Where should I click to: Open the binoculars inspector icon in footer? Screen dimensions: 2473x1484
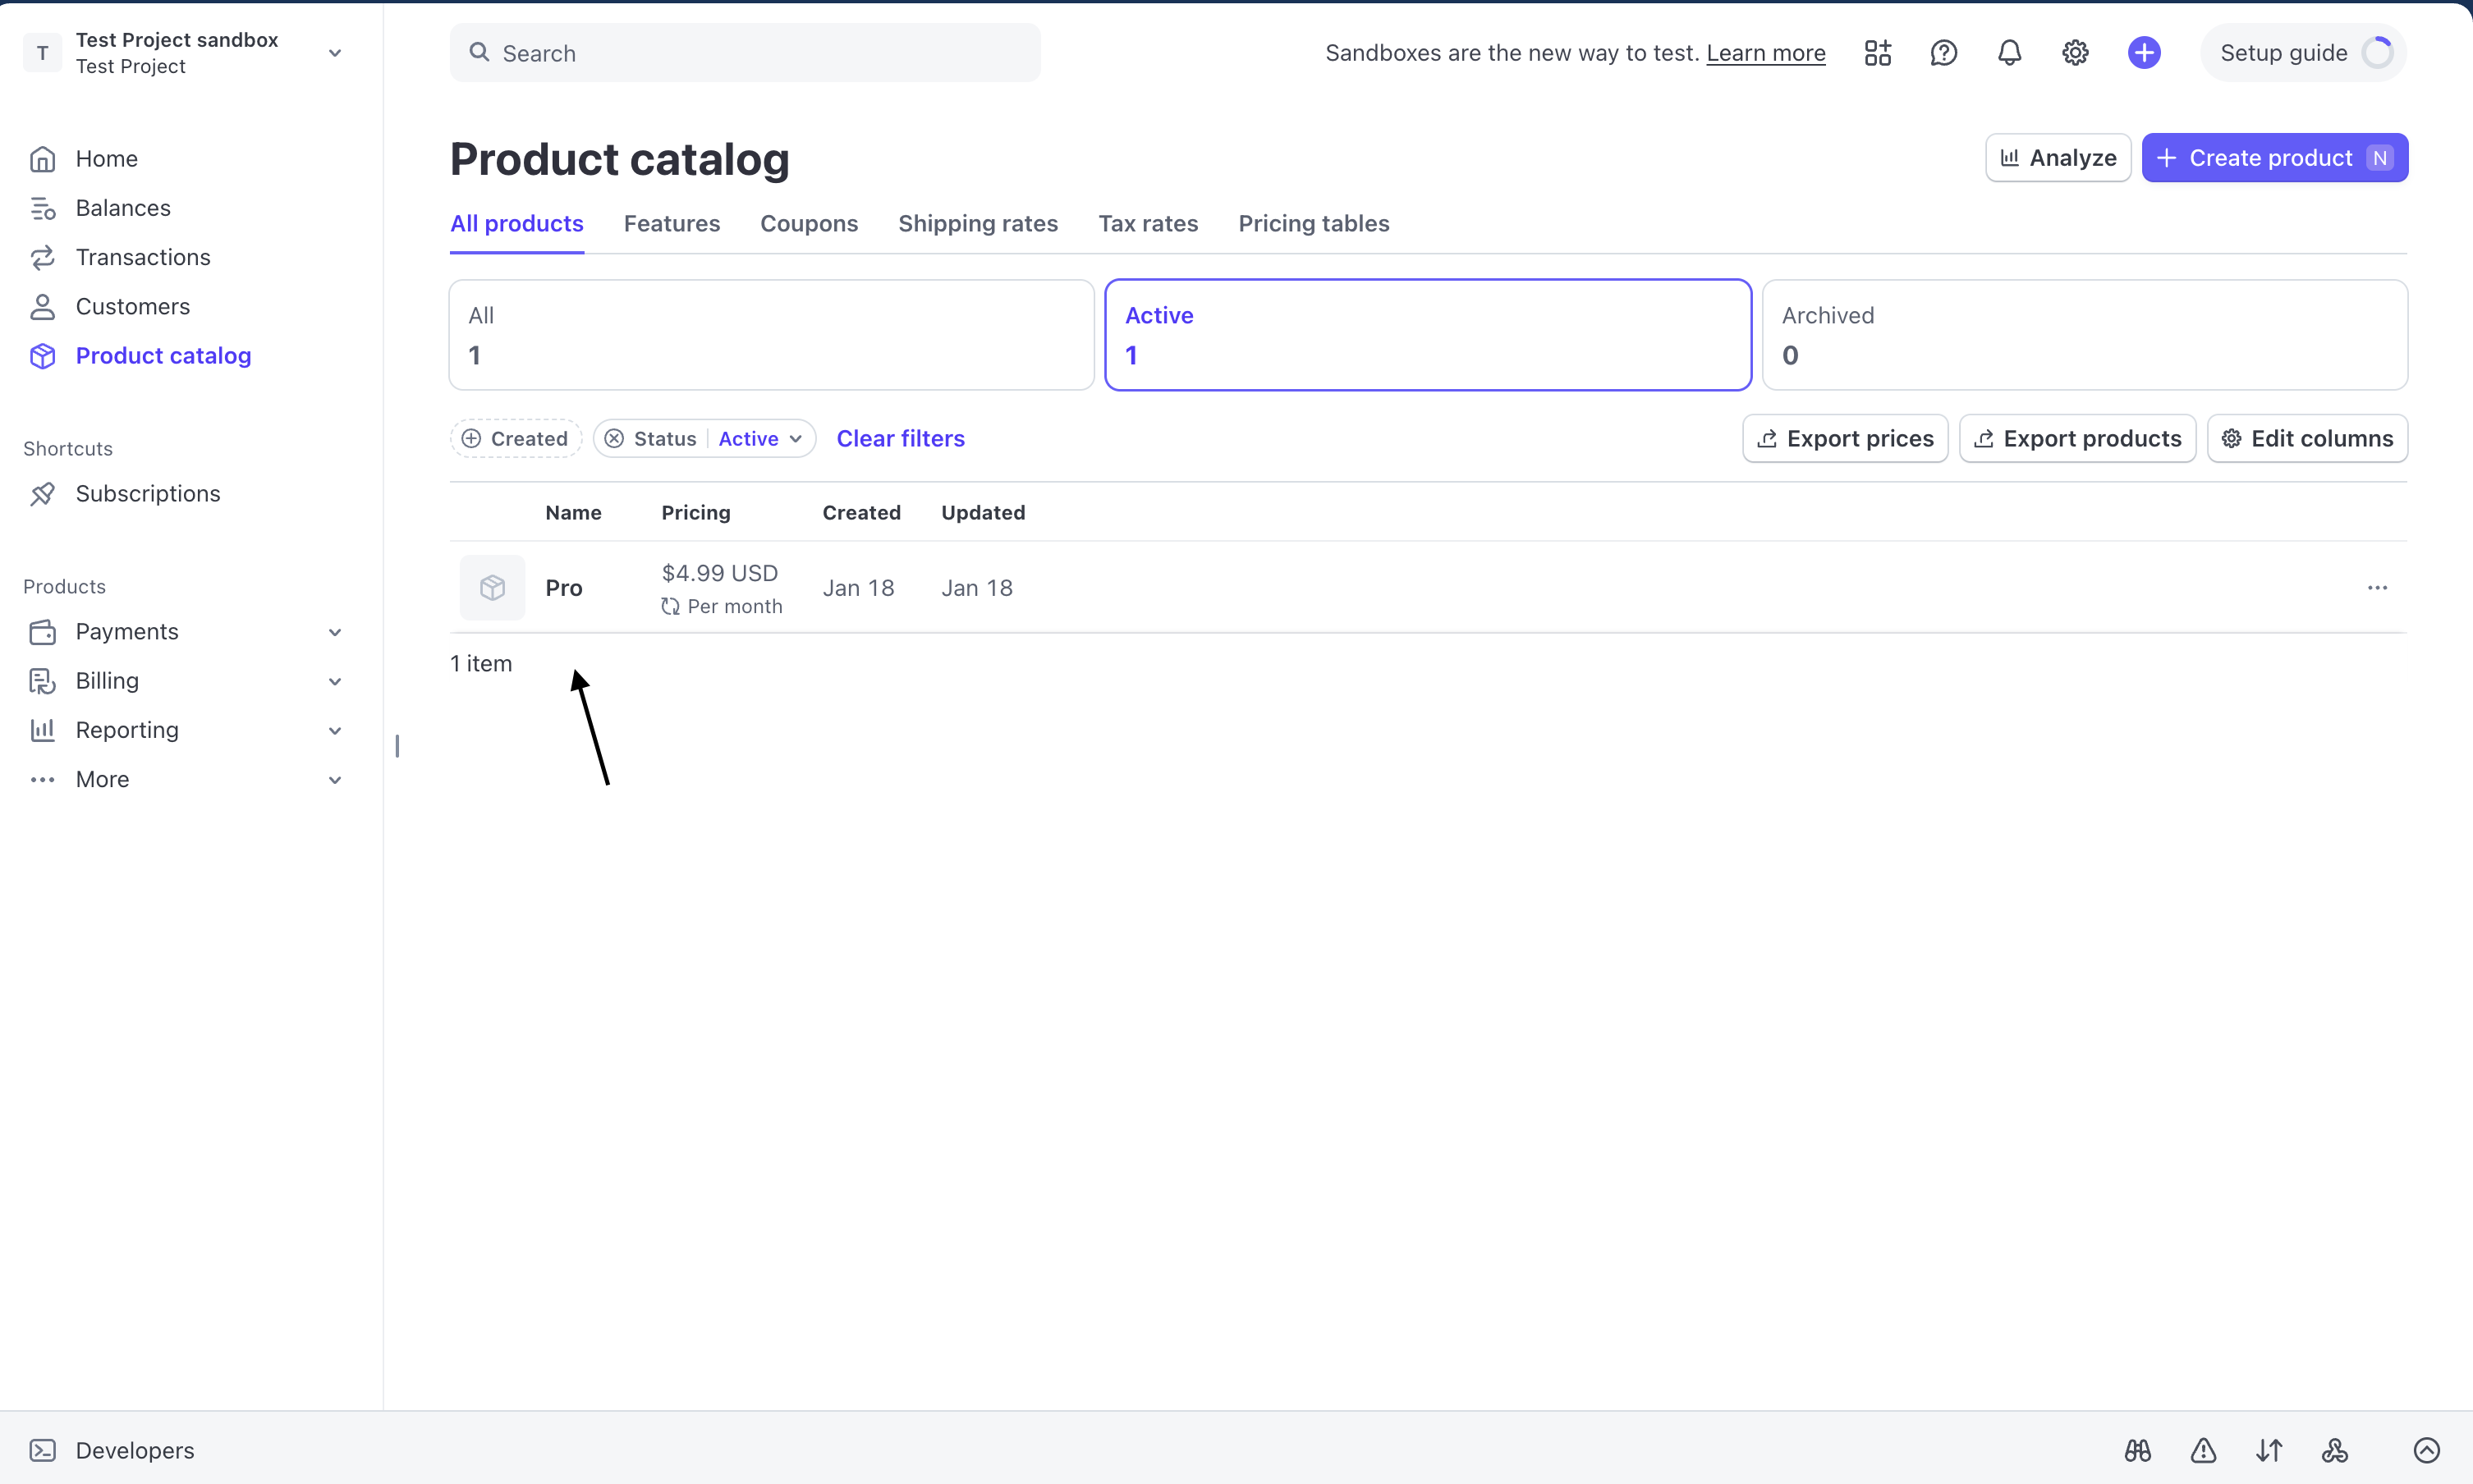[2137, 1450]
